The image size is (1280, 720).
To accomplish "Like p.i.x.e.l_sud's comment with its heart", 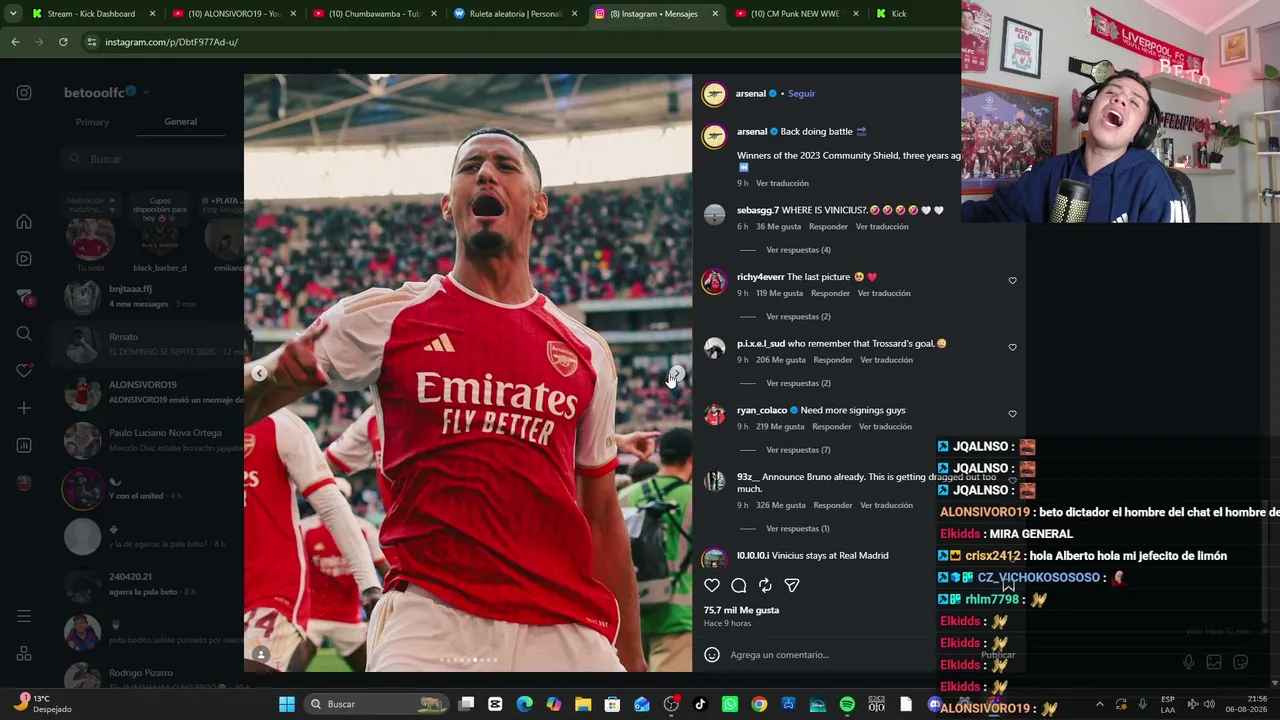I will [1012, 347].
